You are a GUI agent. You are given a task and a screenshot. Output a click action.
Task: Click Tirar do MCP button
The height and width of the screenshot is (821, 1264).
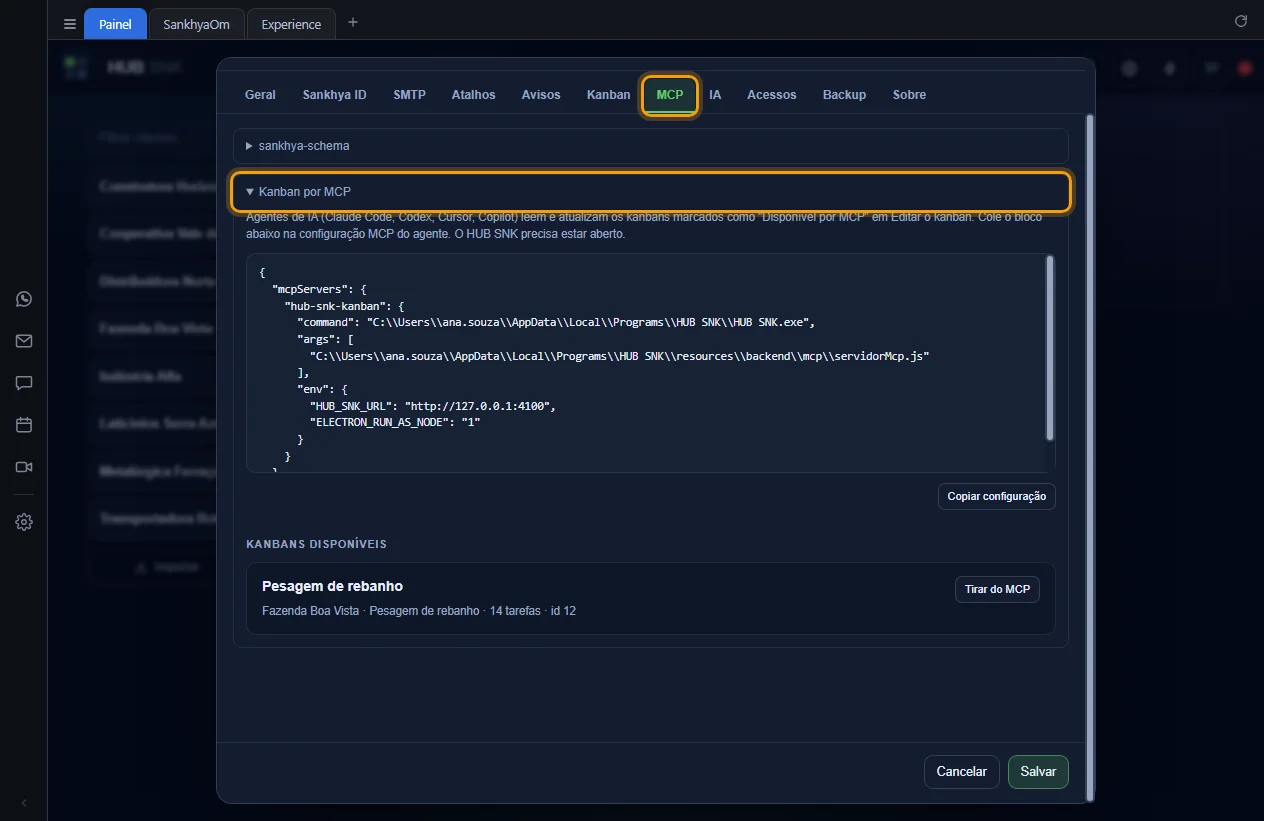point(997,590)
